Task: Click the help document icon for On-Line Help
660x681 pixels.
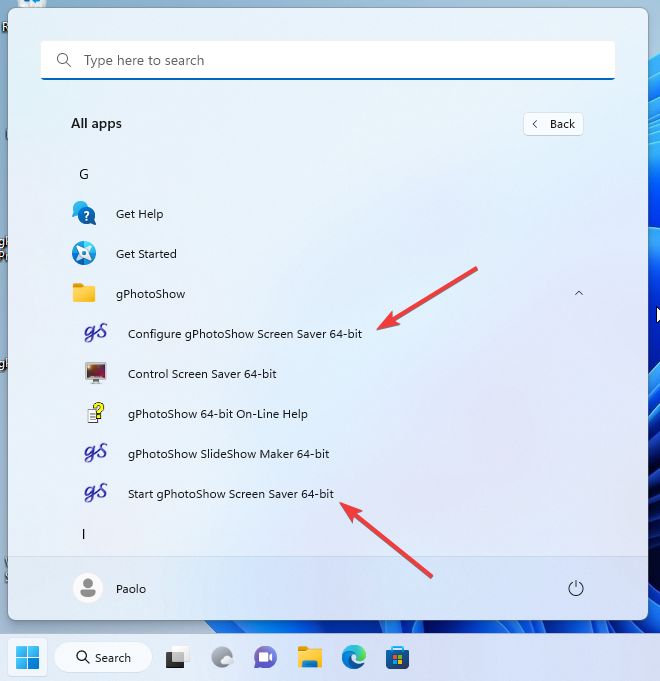Action: 96,413
